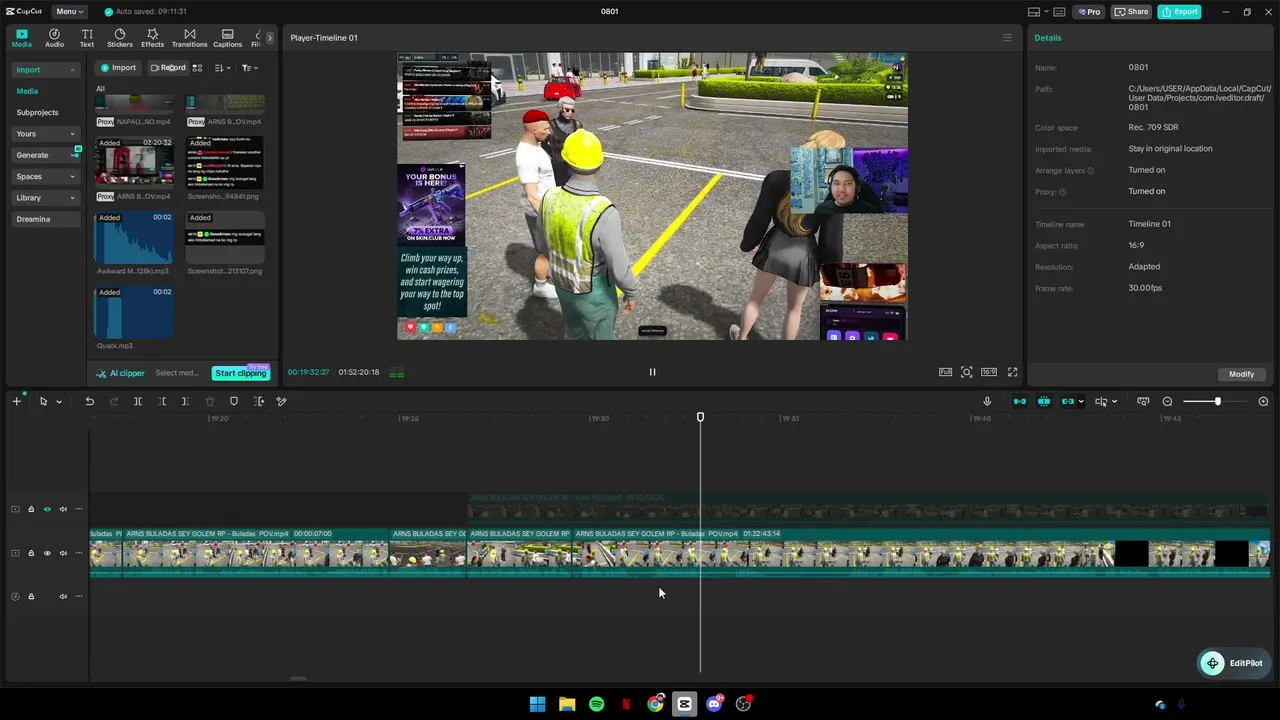The height and width of the screenshot is (720, 1280).
Task: Click the freeze frame insert tool
Action: point(259,401)
